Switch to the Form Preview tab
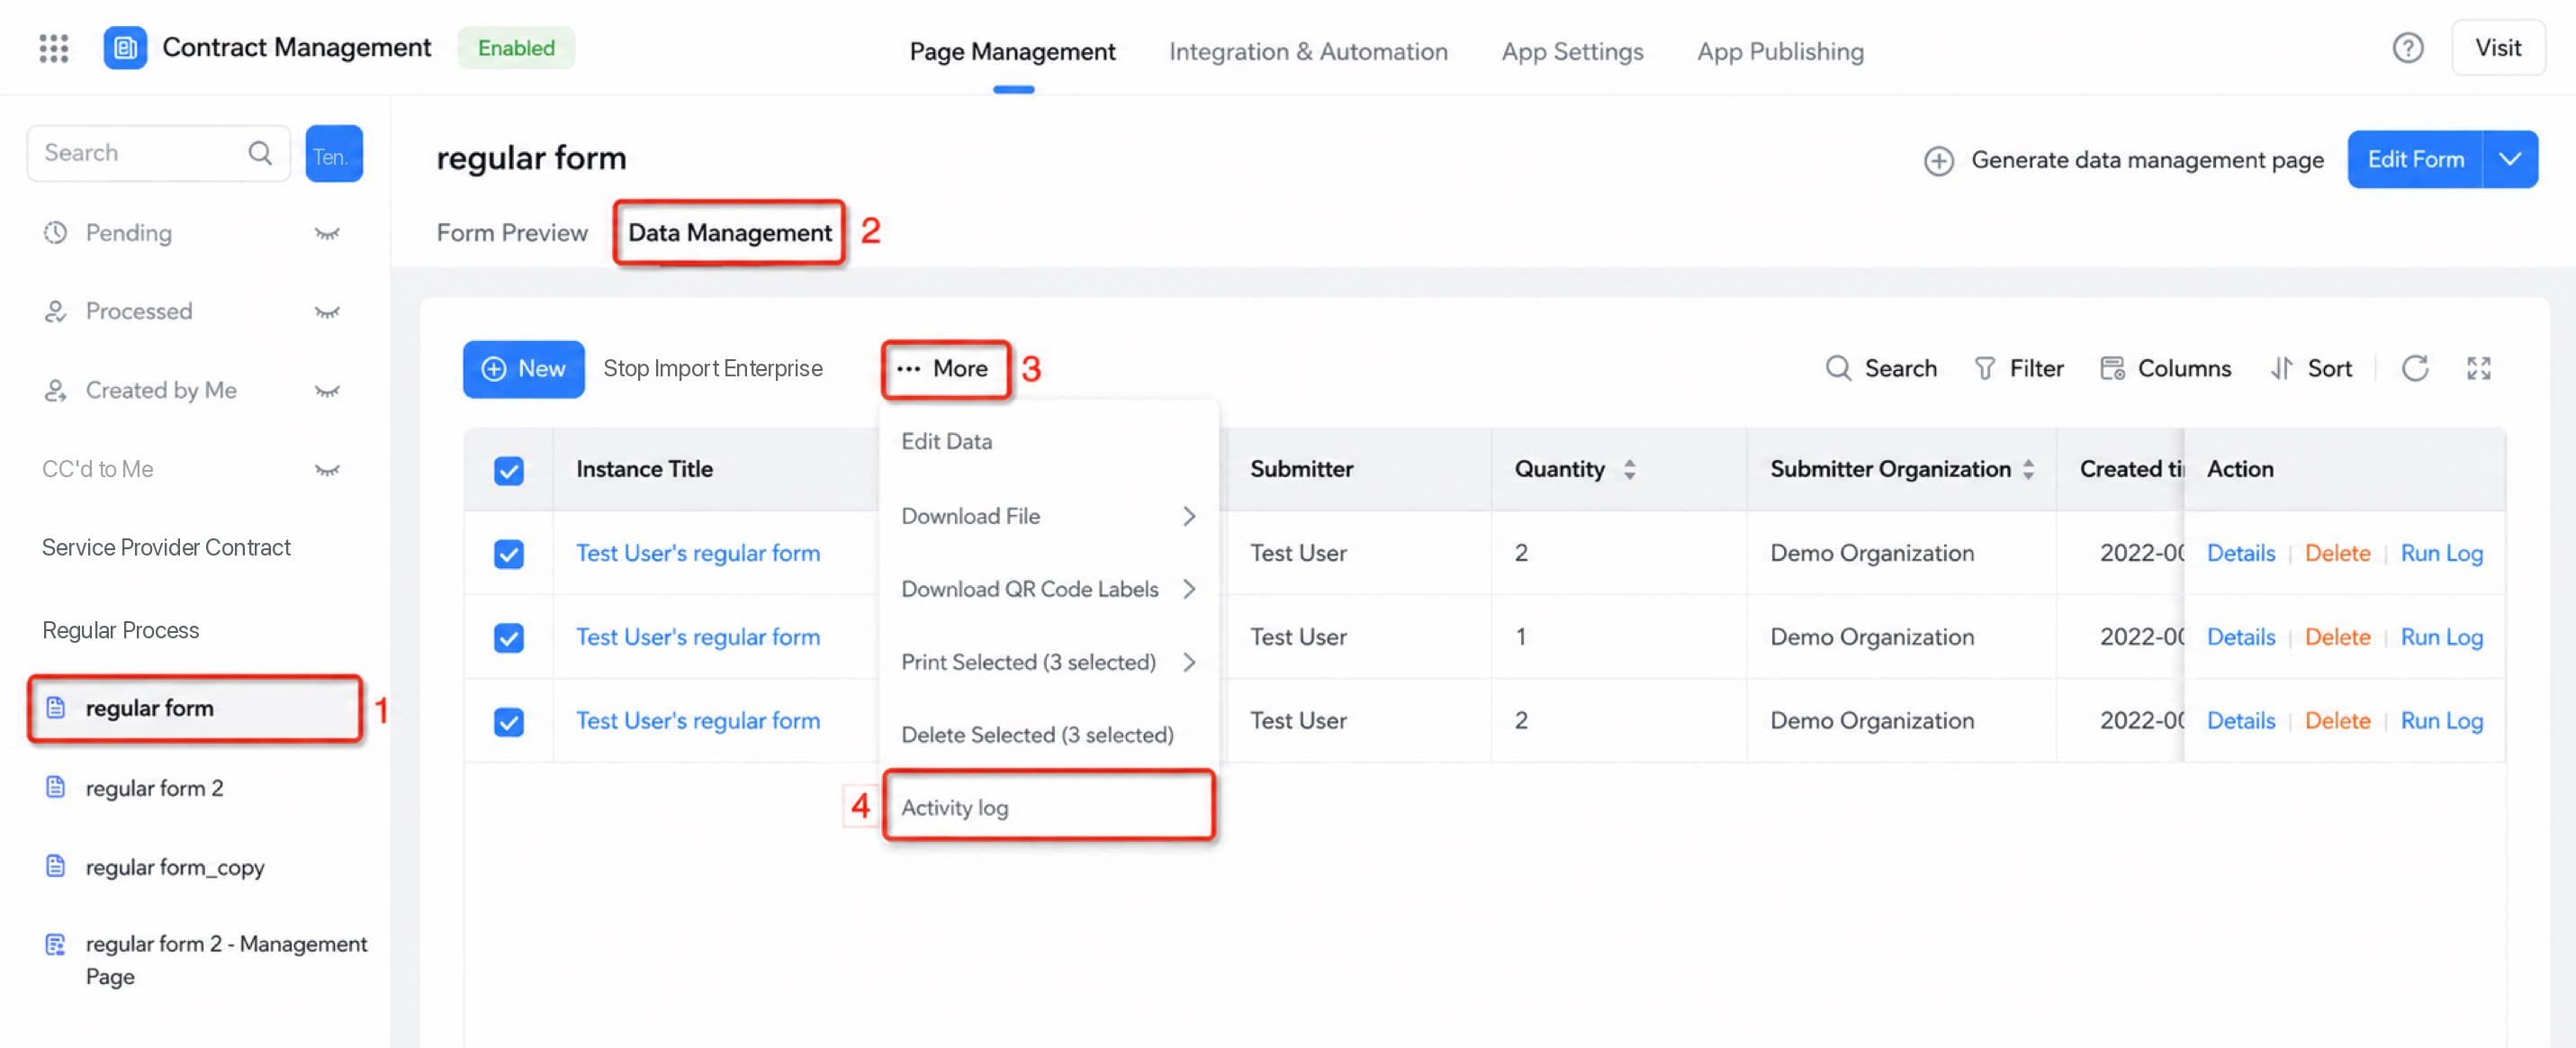 tap(512, 233)
